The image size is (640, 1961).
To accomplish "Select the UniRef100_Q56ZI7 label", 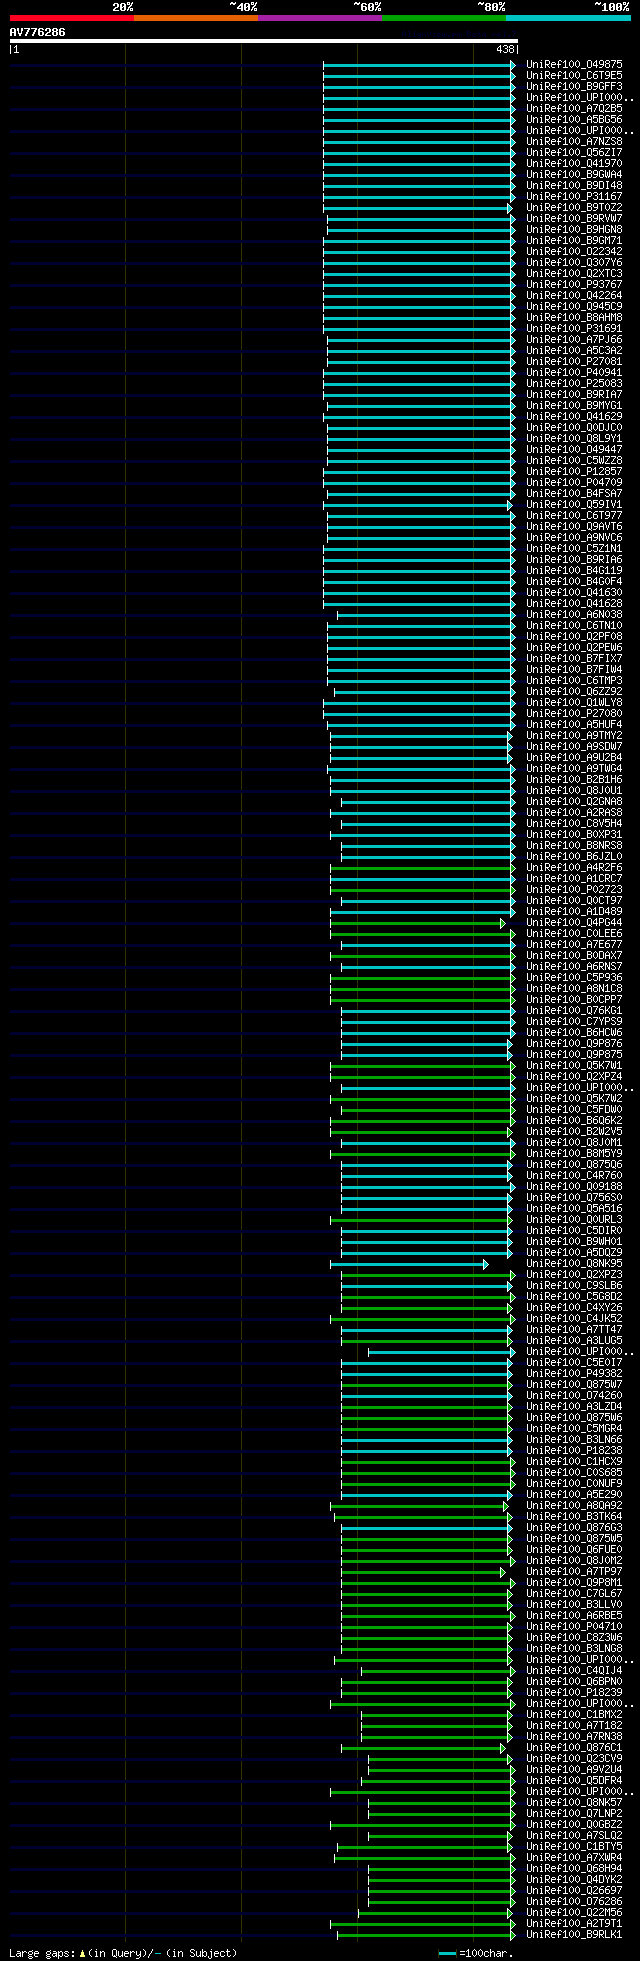I will click(575, 153).
